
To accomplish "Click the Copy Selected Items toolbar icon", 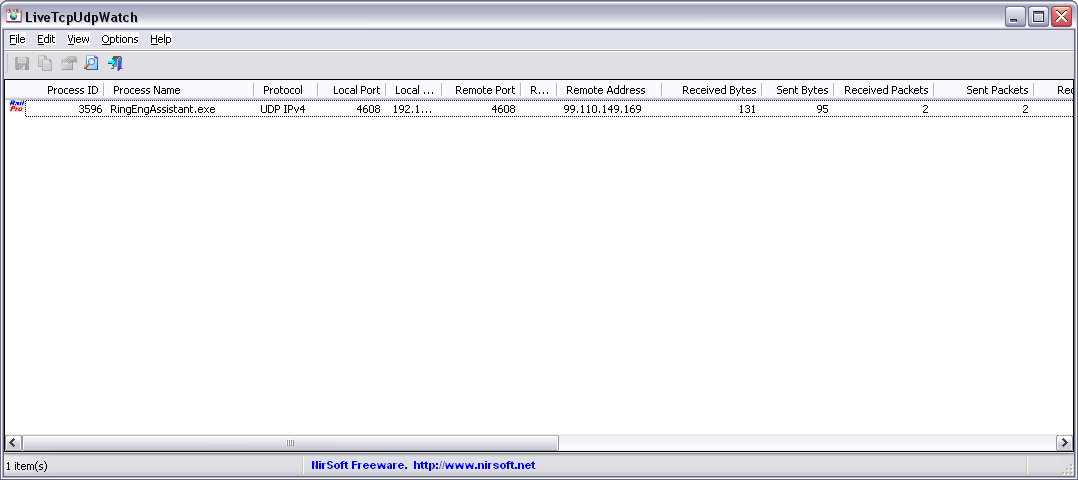I will point(45,64).
